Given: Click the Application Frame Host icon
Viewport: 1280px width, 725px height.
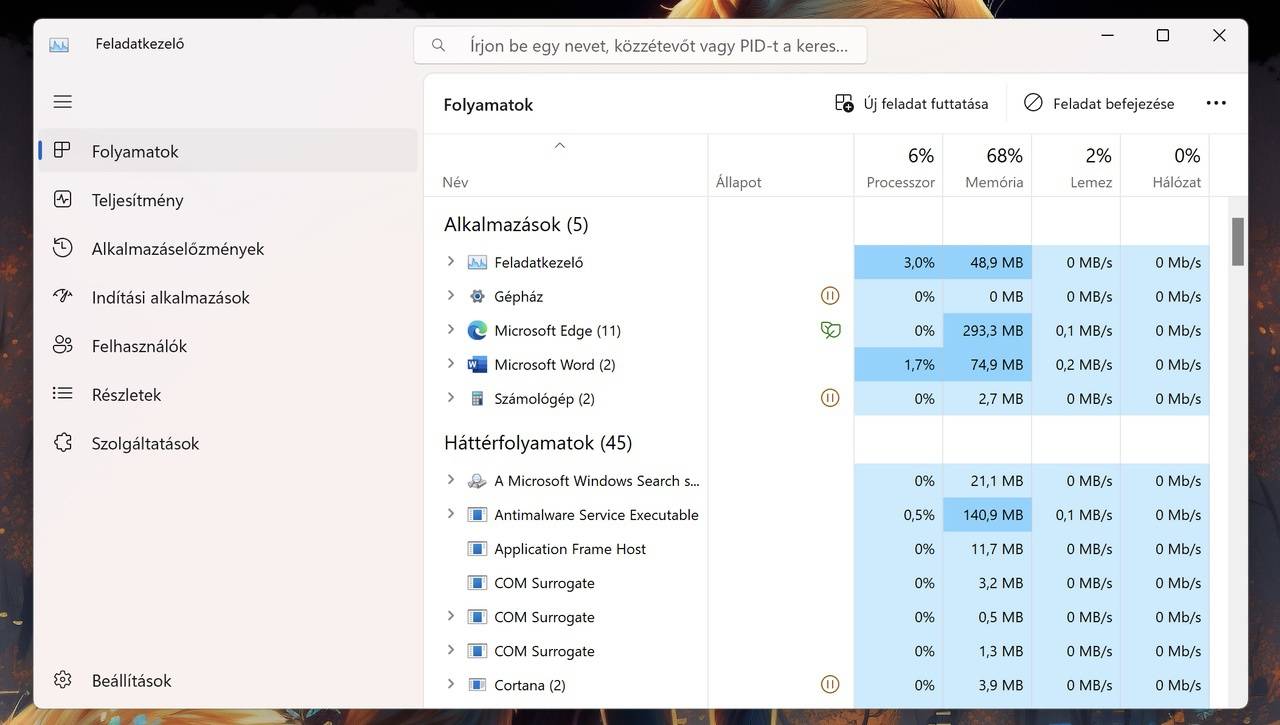Looking at the screenshot, I should [477, 549].
